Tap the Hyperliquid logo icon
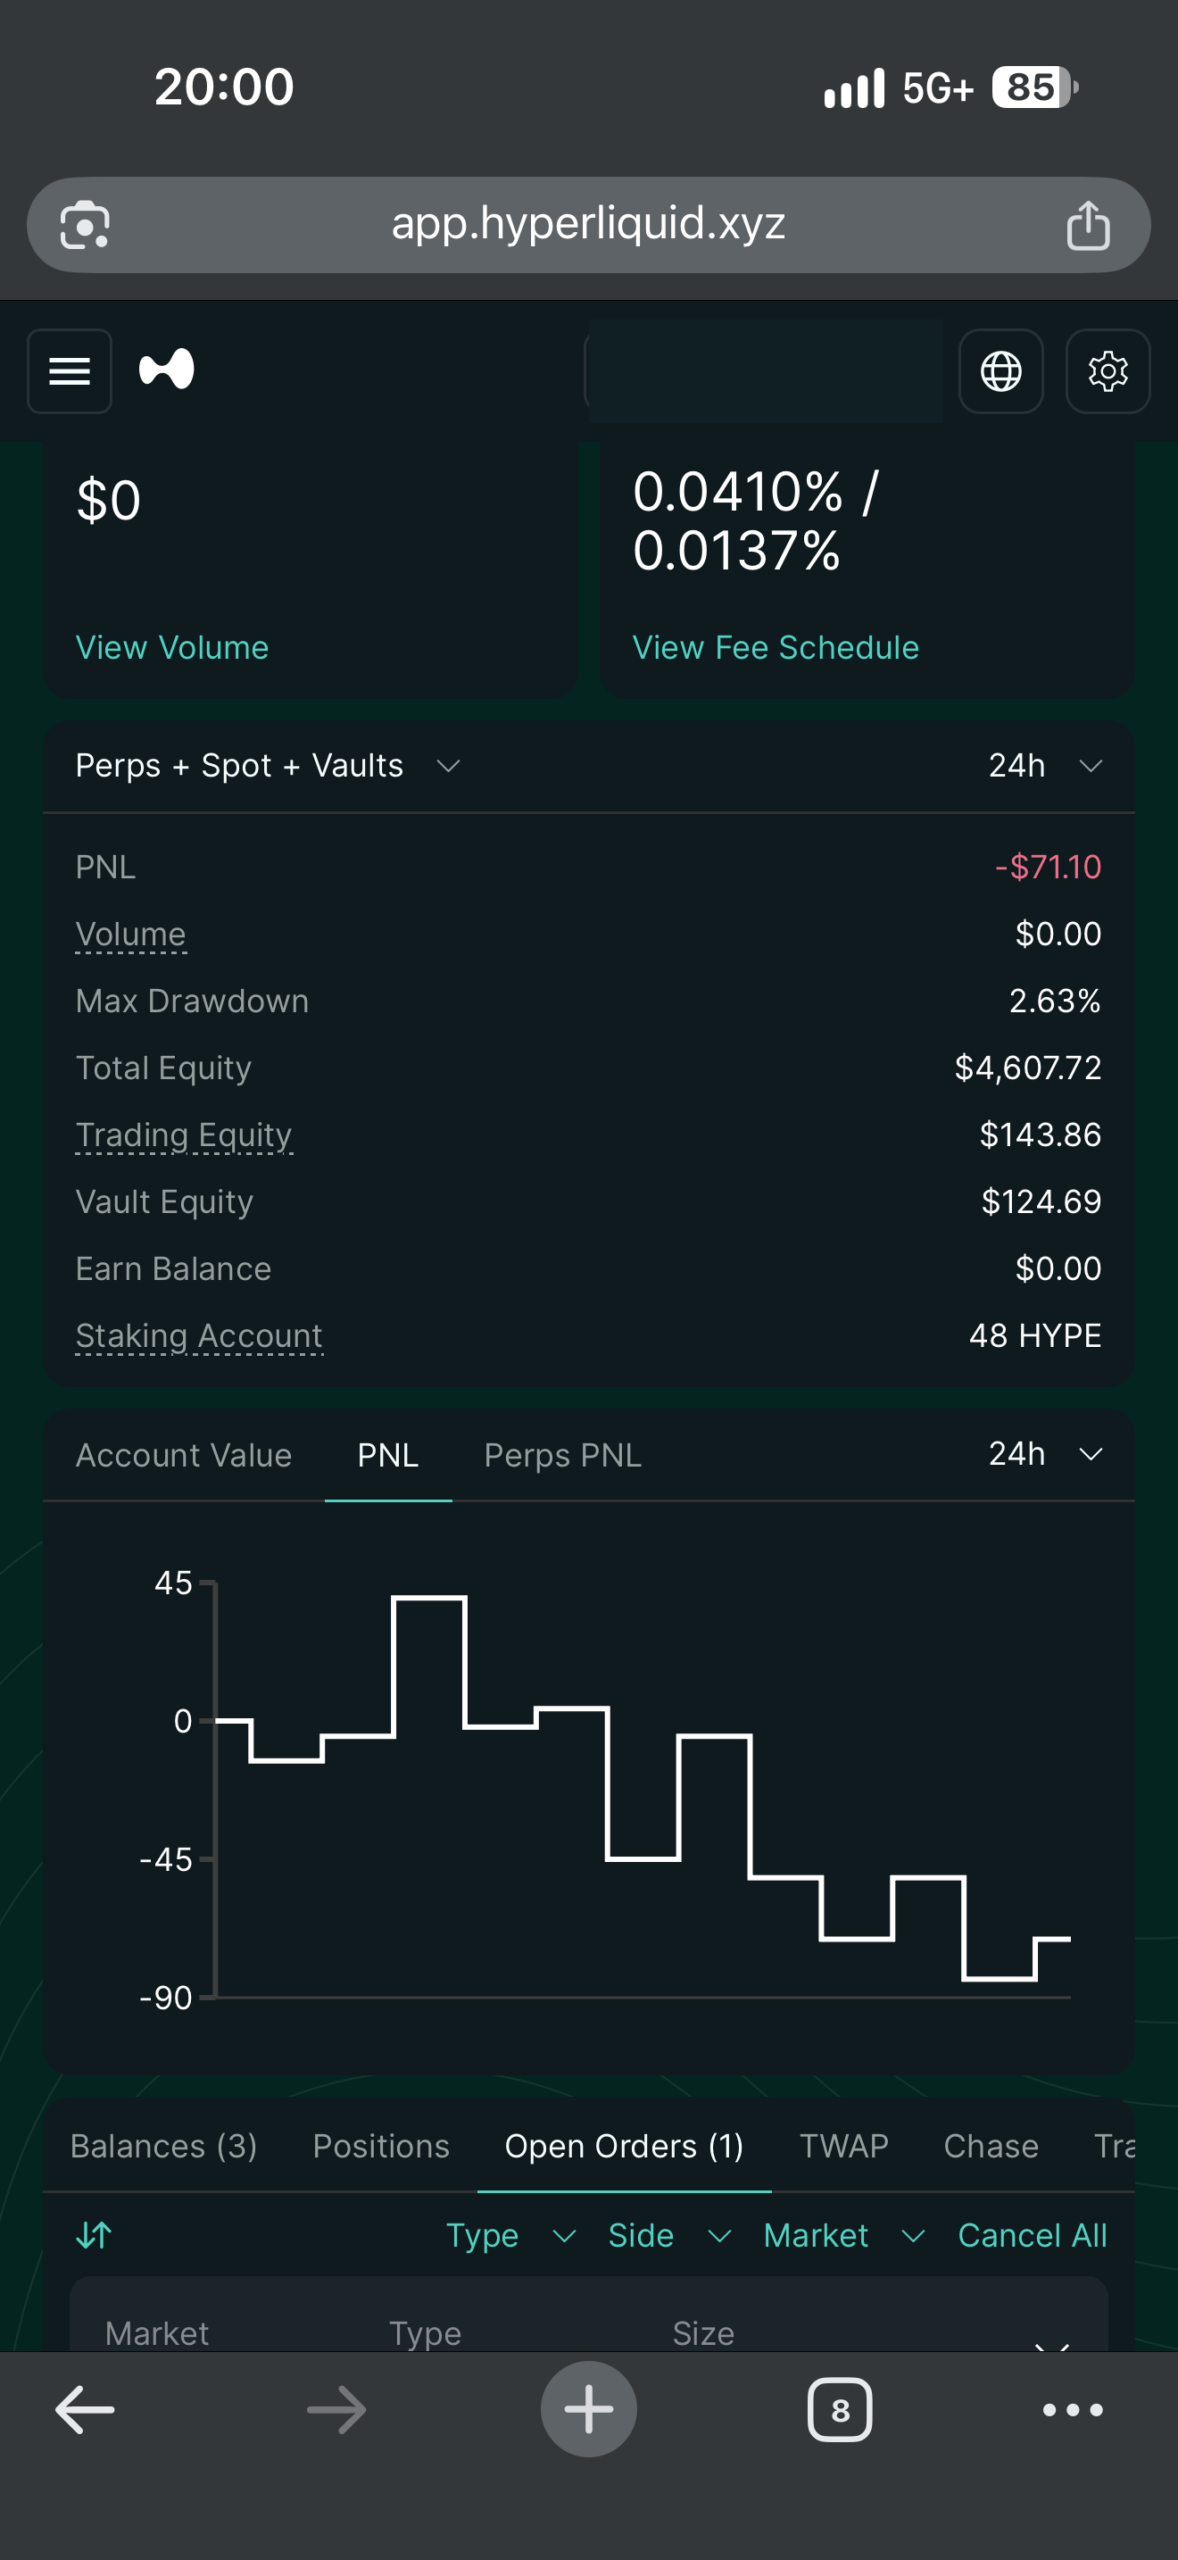Image resolution: width=1178 pixels, height=2560 pixels. 166,370
